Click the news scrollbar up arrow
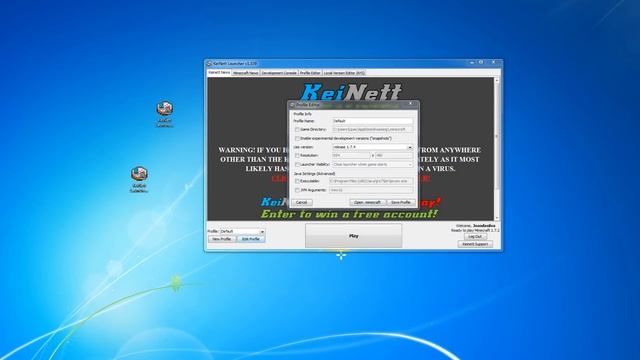The image size is (640, 360). [x=497, y=80]
